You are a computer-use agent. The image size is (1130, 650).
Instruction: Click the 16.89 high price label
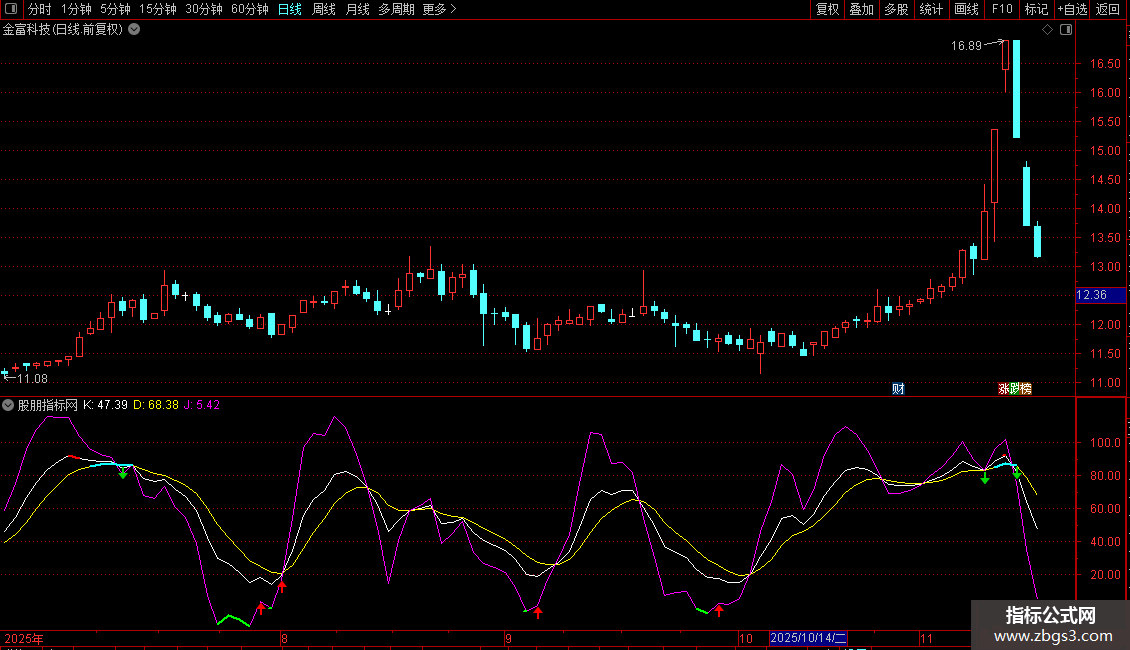point(966,45)
